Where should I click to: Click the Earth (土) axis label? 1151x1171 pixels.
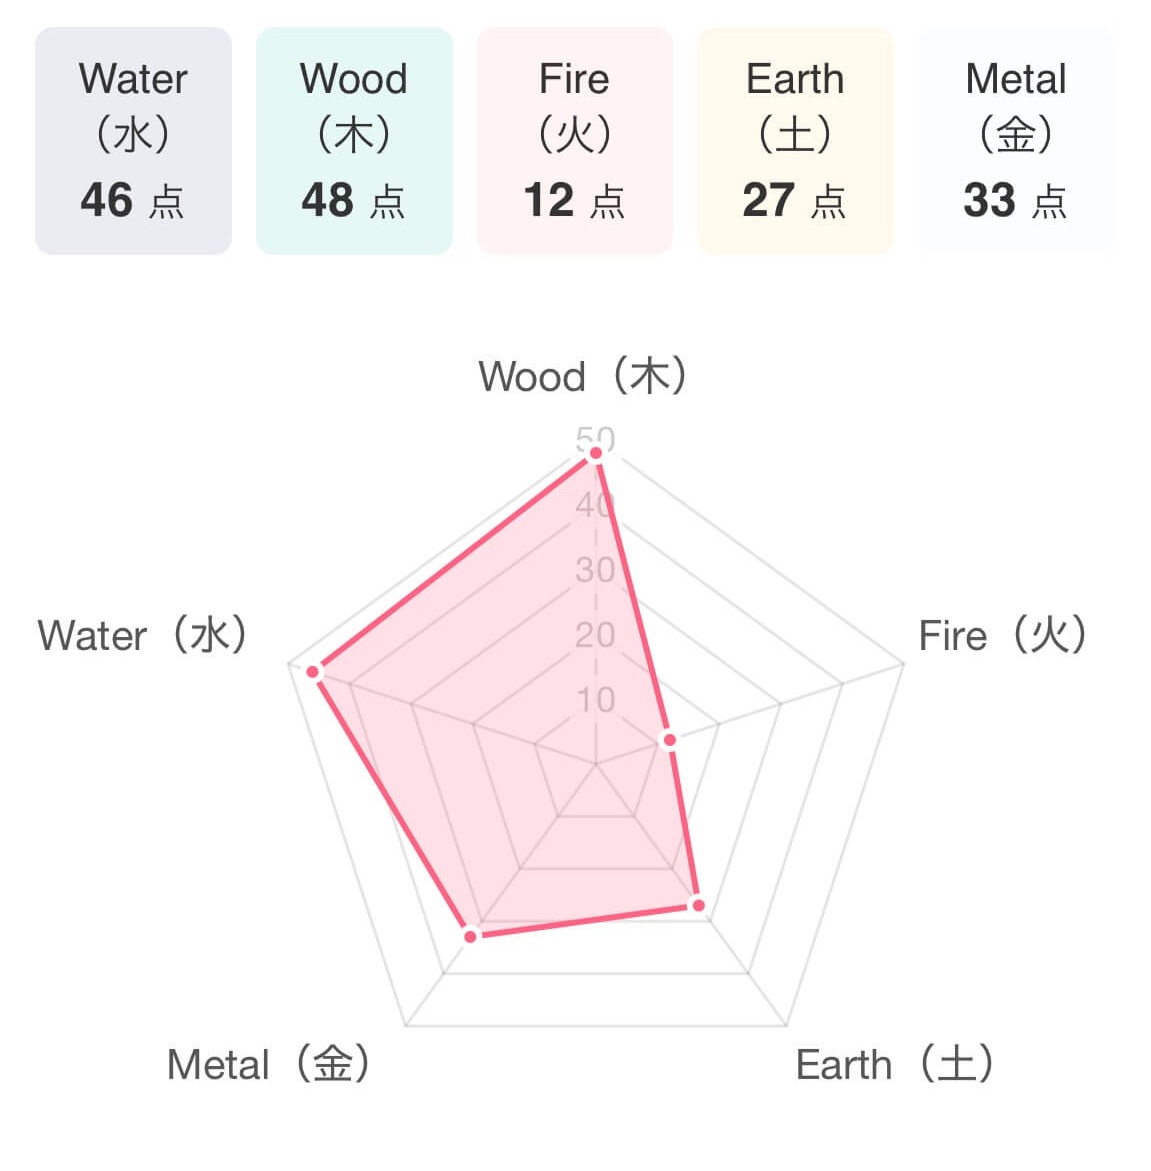pos(895,1065)
